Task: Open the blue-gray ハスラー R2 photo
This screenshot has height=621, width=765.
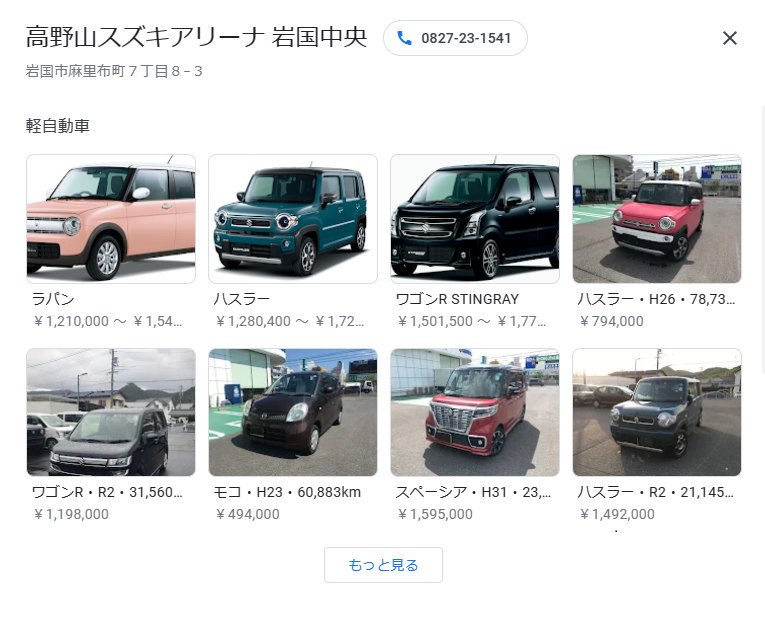Action: (657, 412)
